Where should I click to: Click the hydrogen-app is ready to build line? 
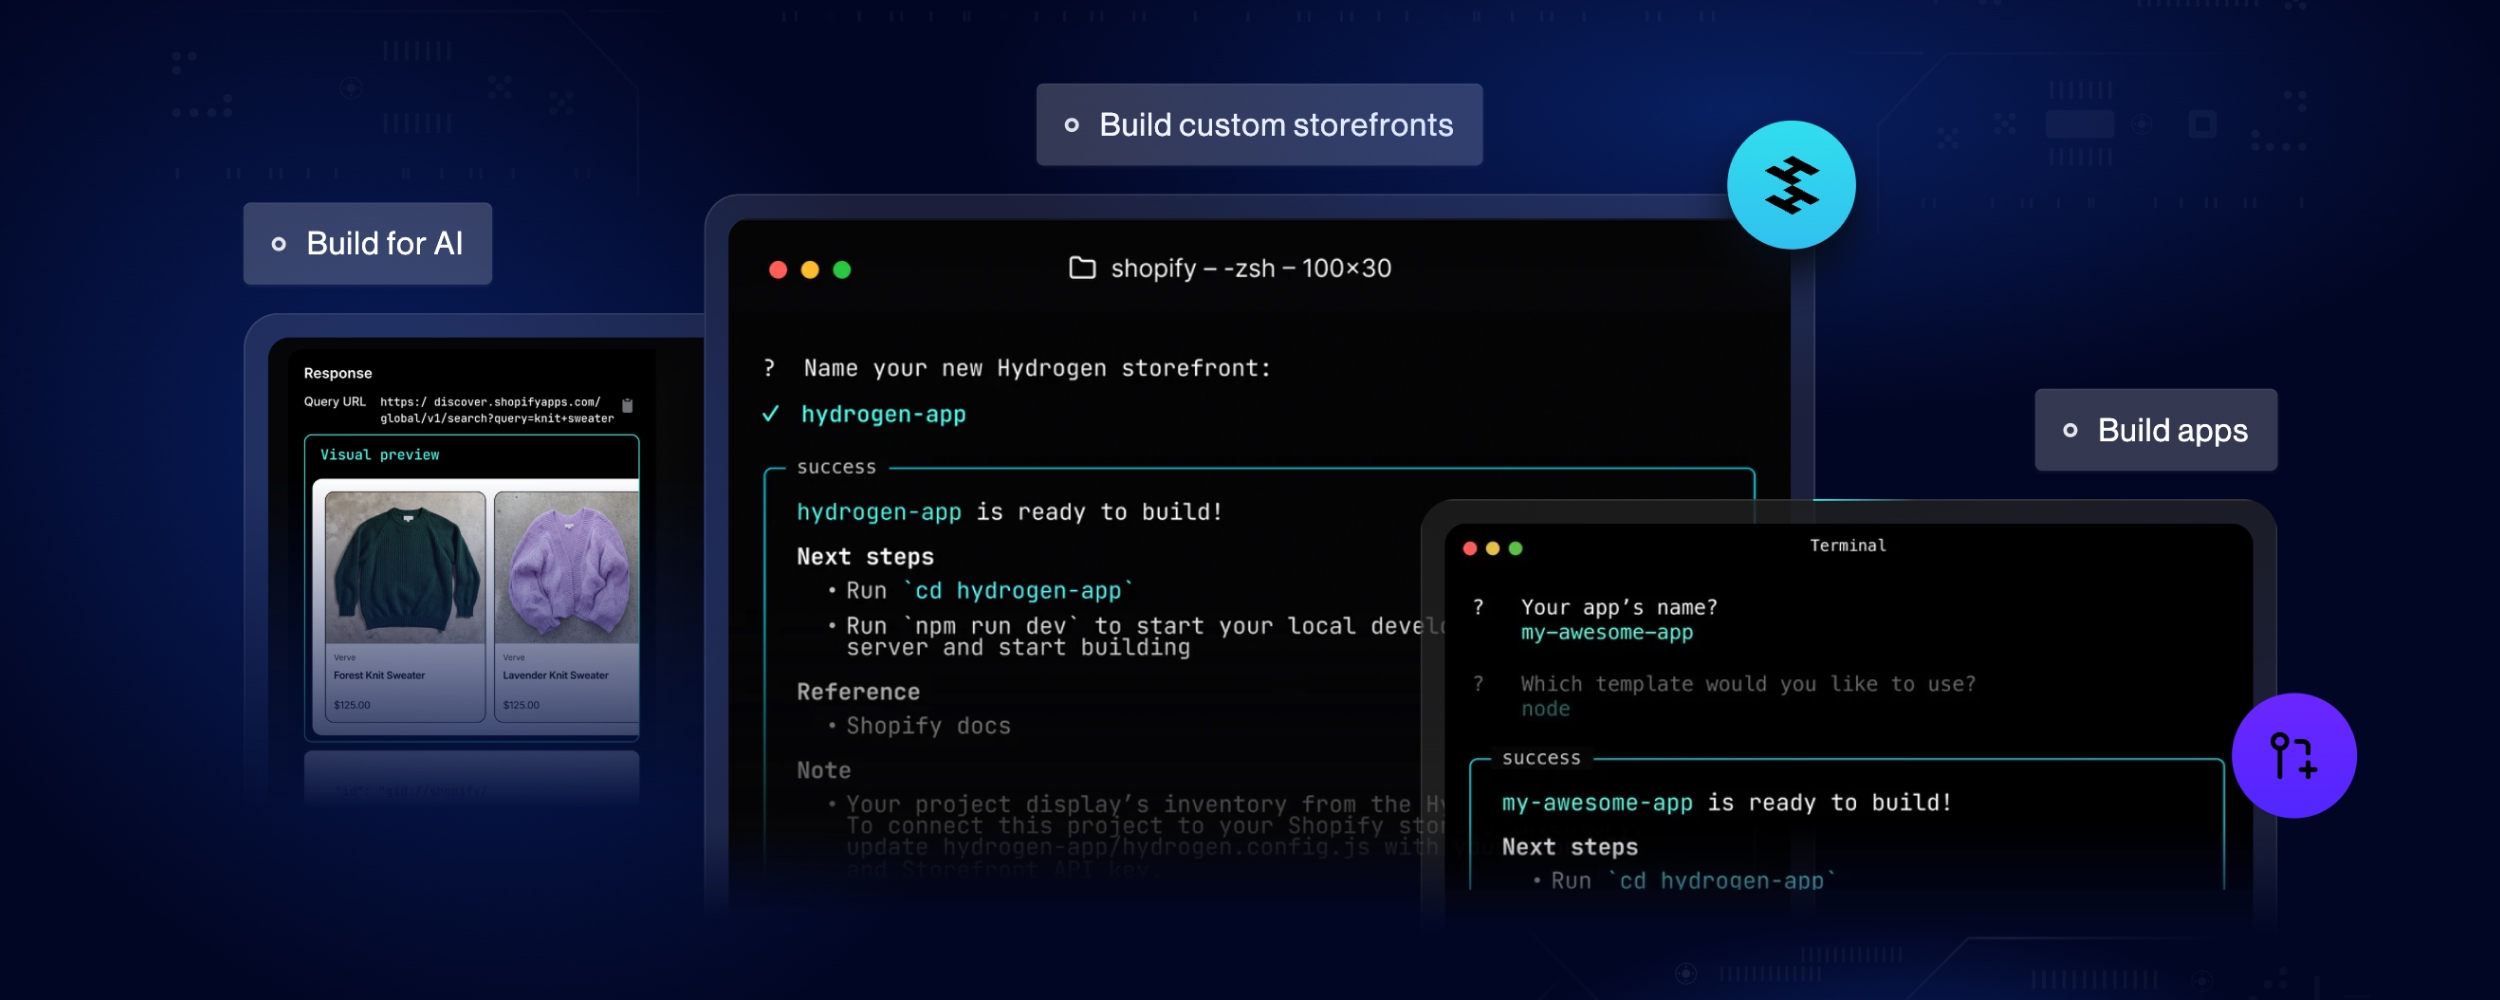(1009, 512)
